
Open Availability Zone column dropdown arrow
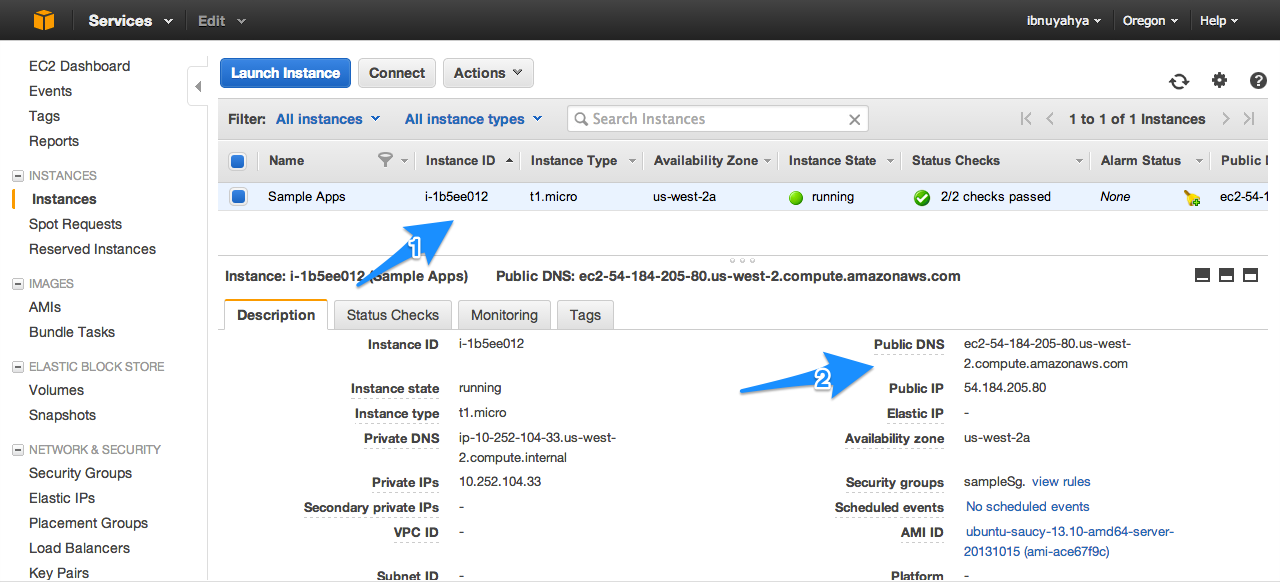[768, 161]
